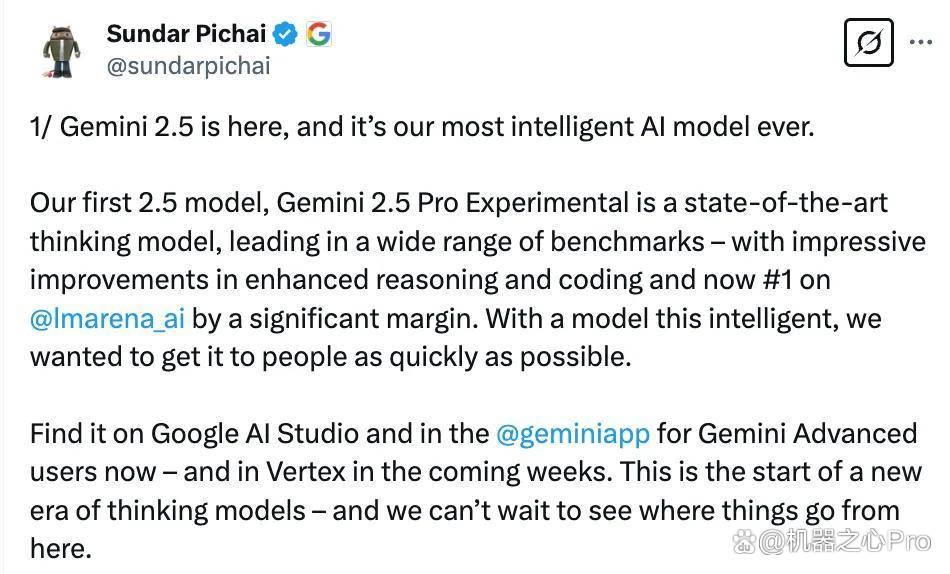Click the paw icon in the watermark

(x=744, y=541)
